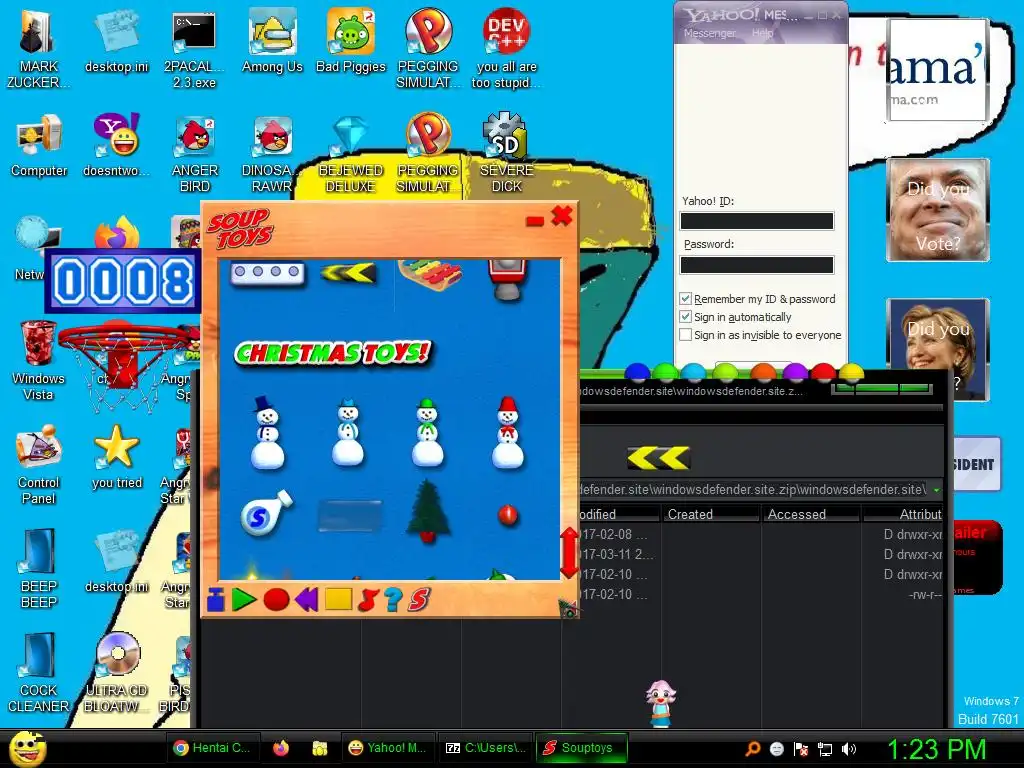Click the red vertical scroll arrow in Souptoys

[x=569, y=552]
